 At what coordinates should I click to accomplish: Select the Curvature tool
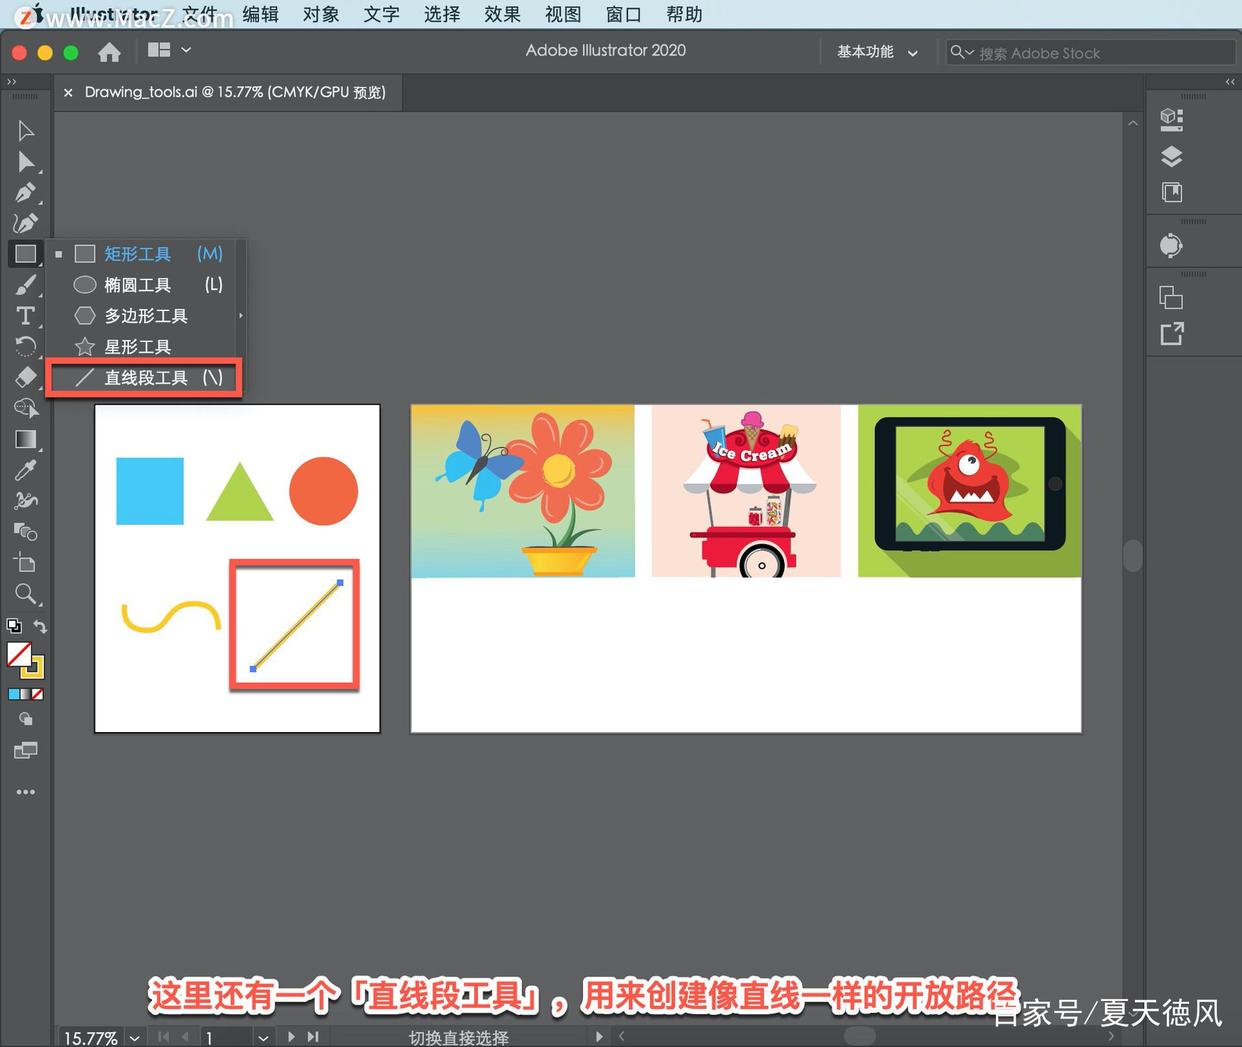26,223
